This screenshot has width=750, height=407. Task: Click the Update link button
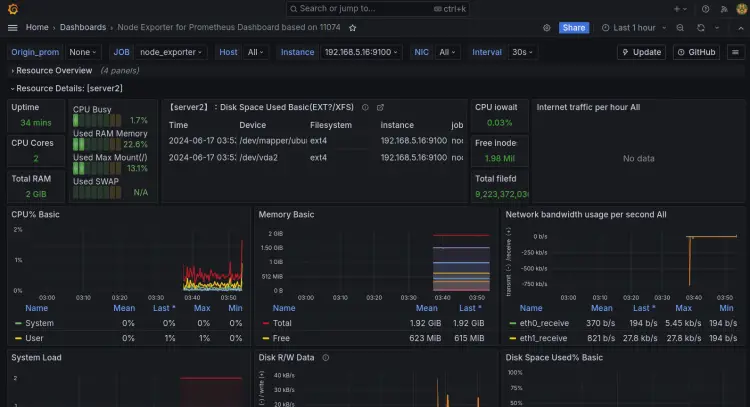click(641, 52)
